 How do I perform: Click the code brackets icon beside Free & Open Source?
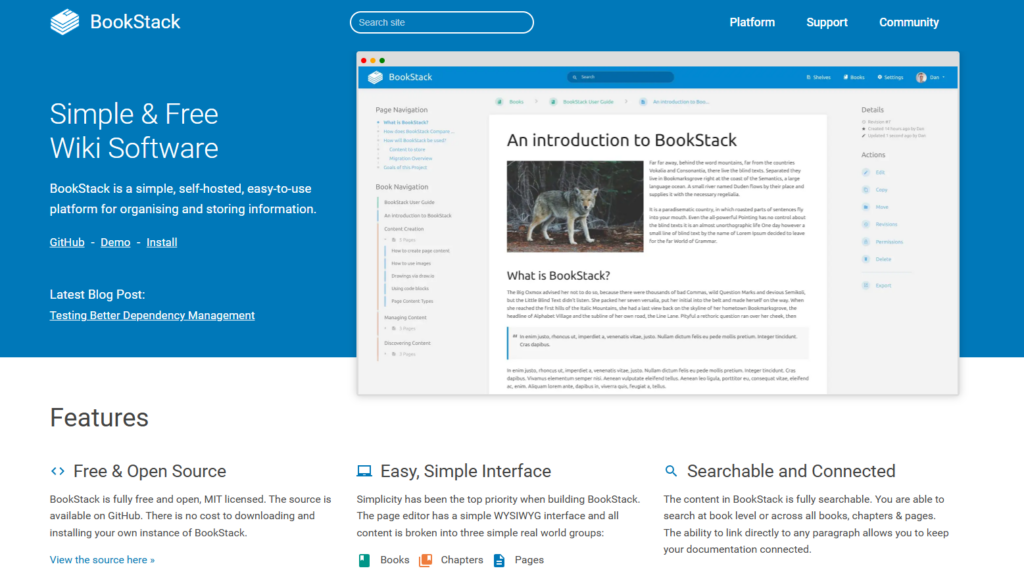click(x=58, y=471)
